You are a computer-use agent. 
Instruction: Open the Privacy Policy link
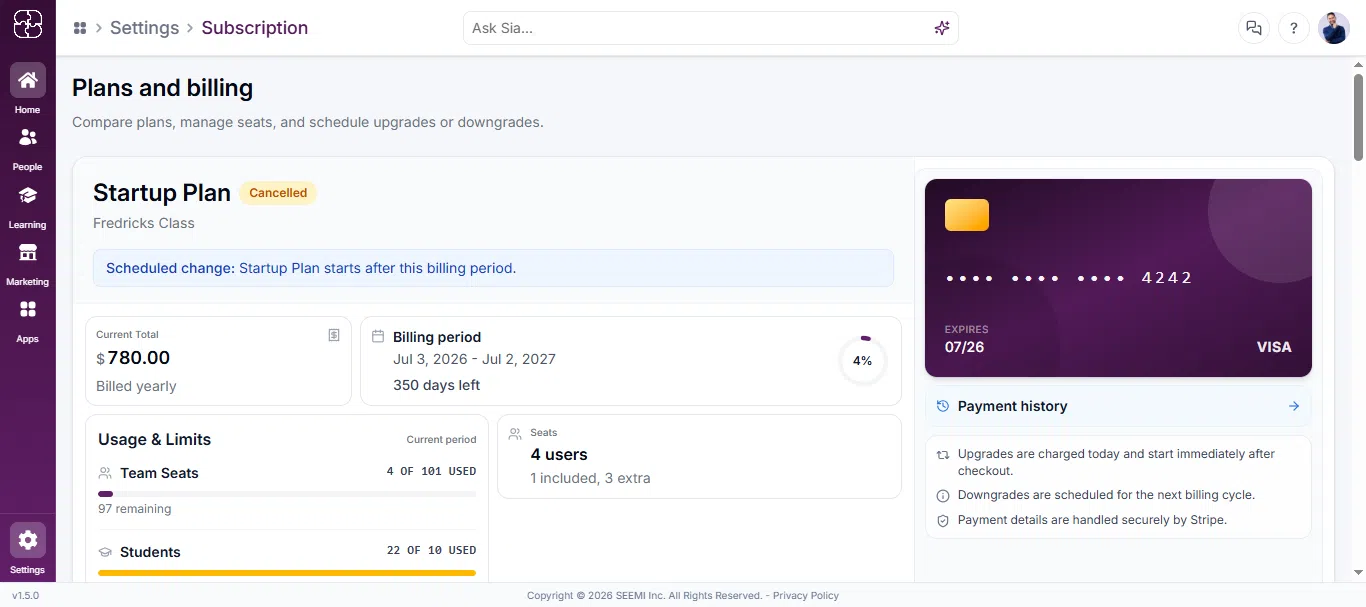pyautogui.click(x=806, y=596)
